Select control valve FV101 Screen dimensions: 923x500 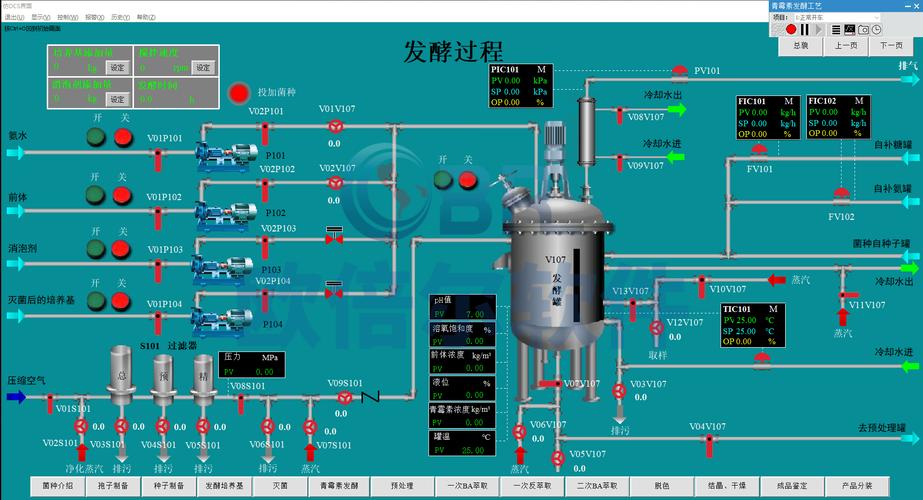coord(760,152)
